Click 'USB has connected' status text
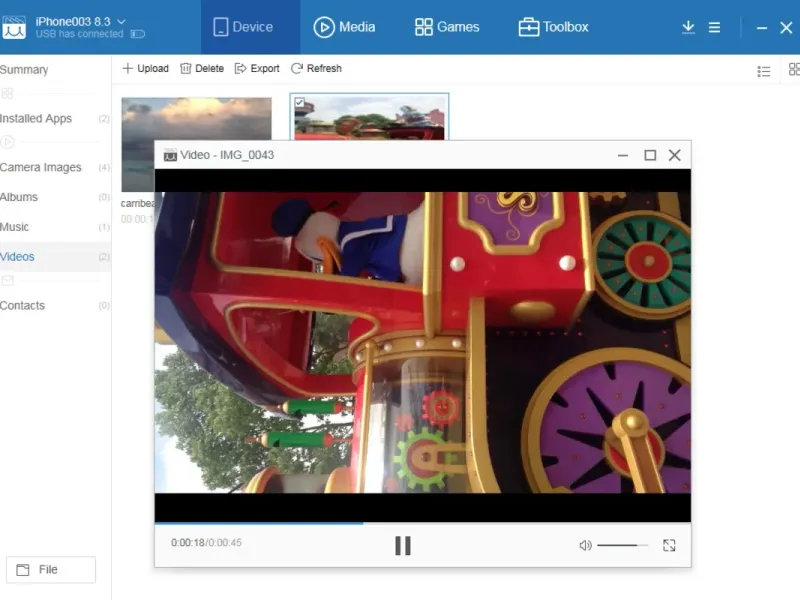The image size is (800, 600). 79,34
